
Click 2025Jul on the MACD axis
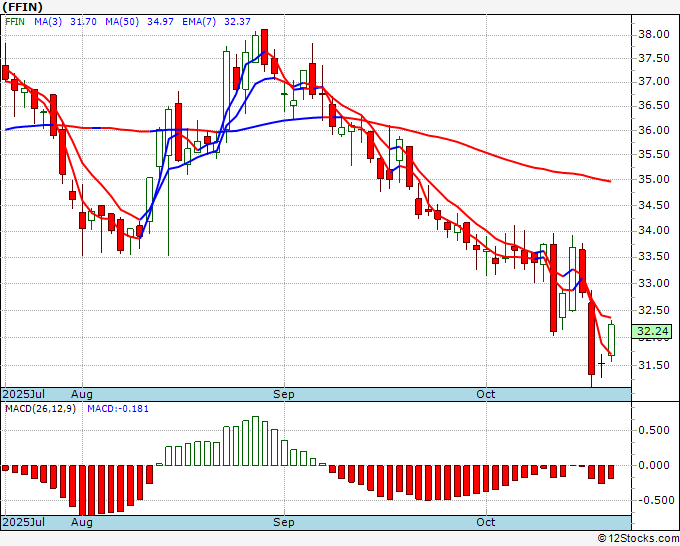pos(24,522)
